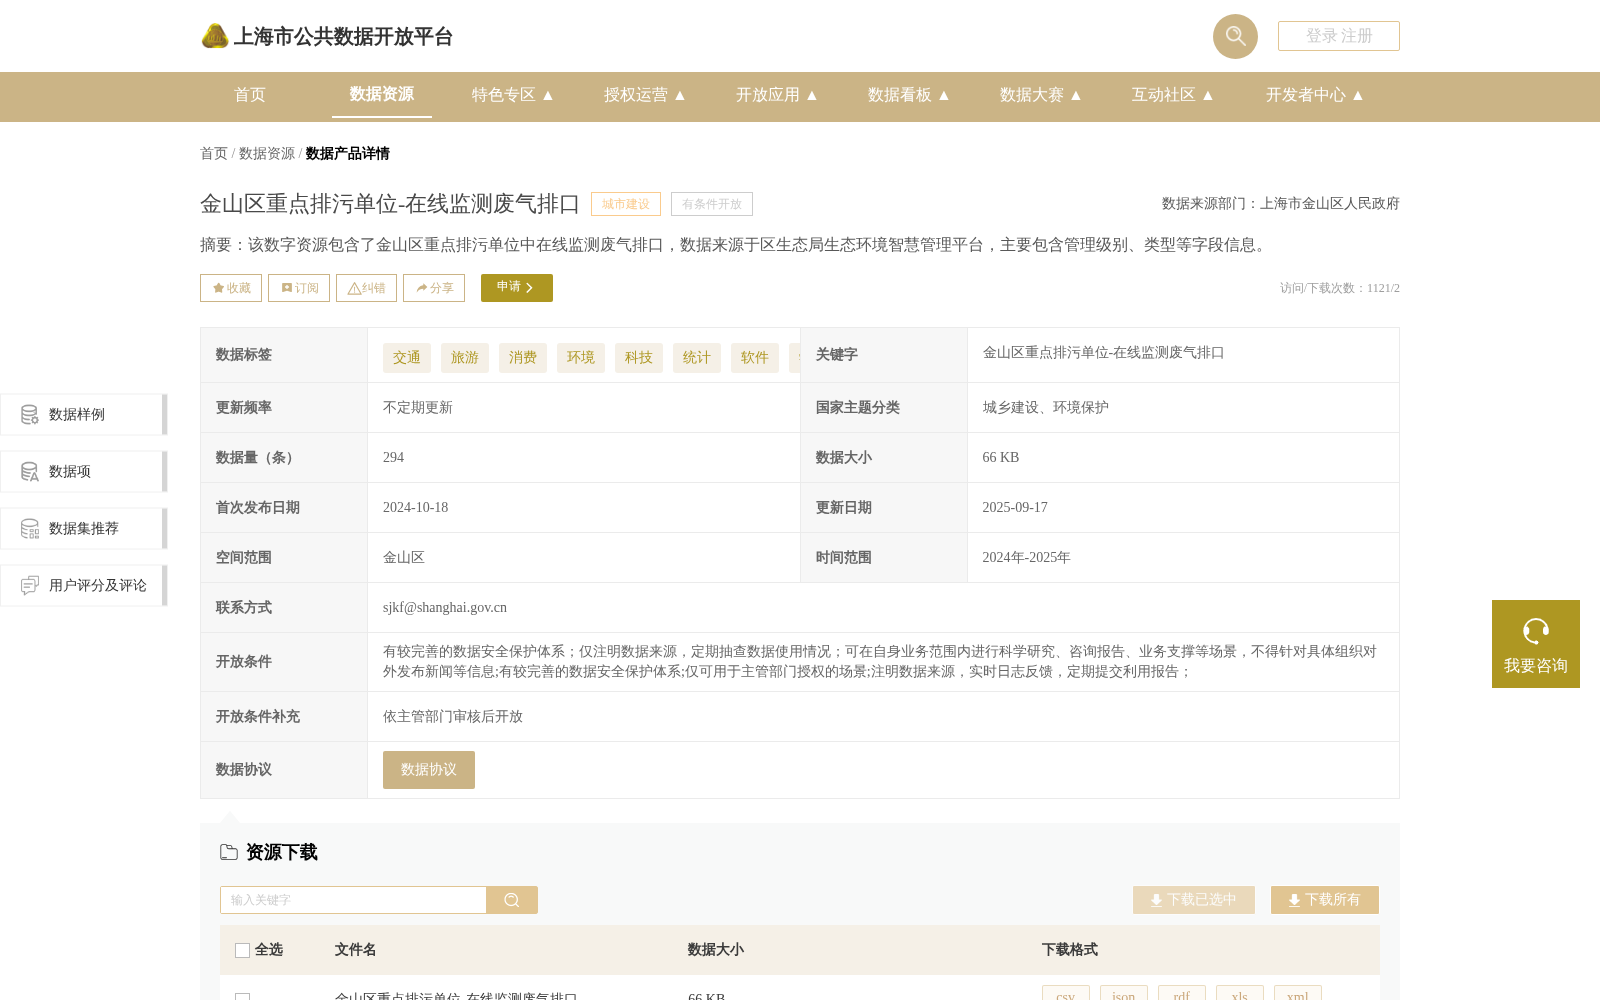Click the 分享 share button
Viewport: 1600px width, 1000px height.
[x=434, y=288]
